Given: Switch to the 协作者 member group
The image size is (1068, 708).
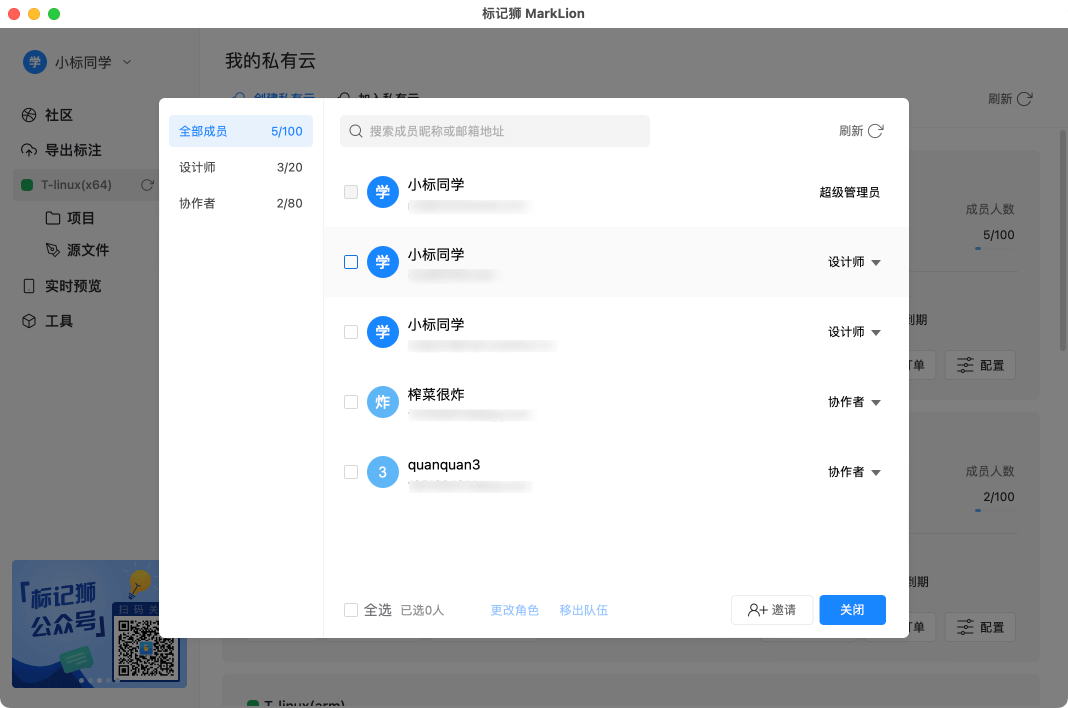Looking at the screenshot, I should click(240, 203).
